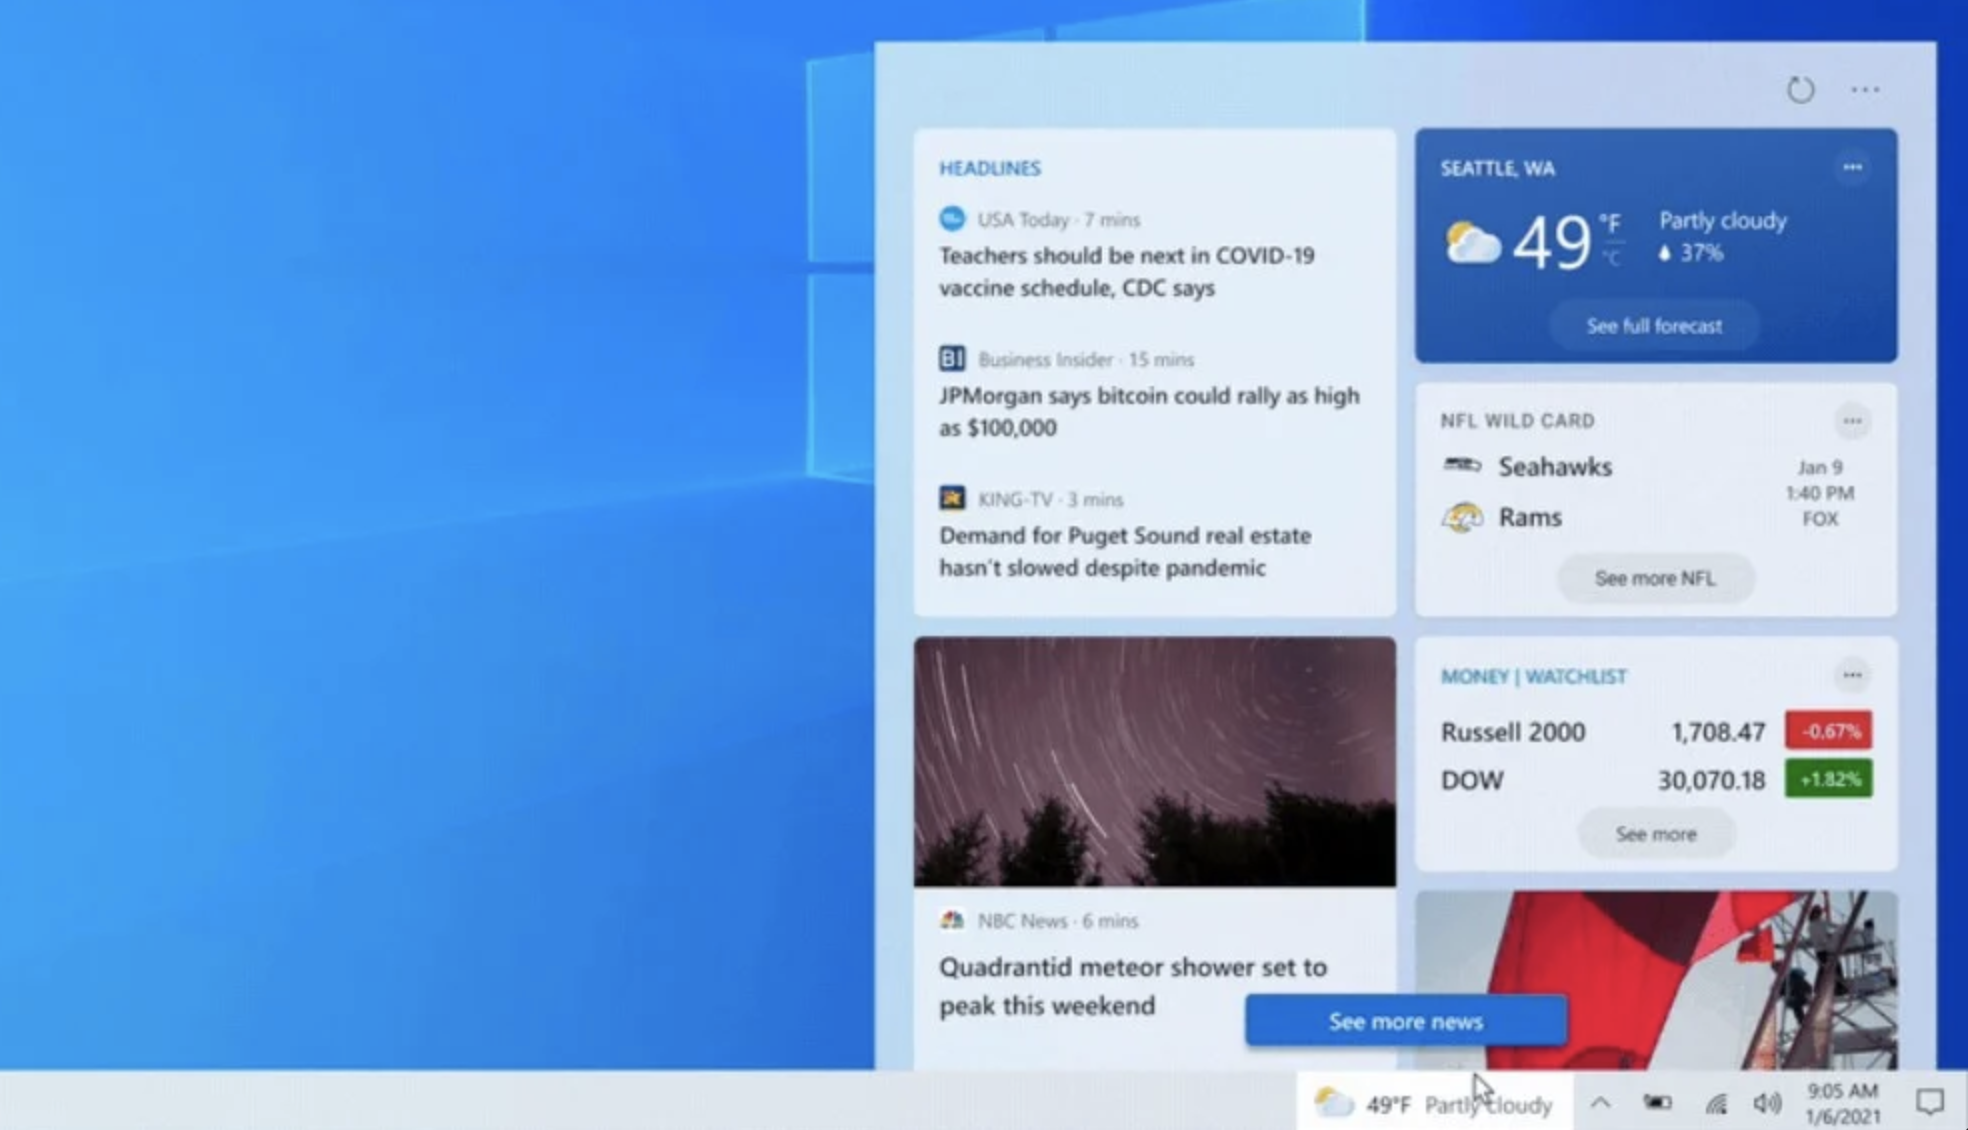Open the three-dot menu at top right
Image resolution: width=1968 pixels, height=1130 pixels.
coord(1867,88)
